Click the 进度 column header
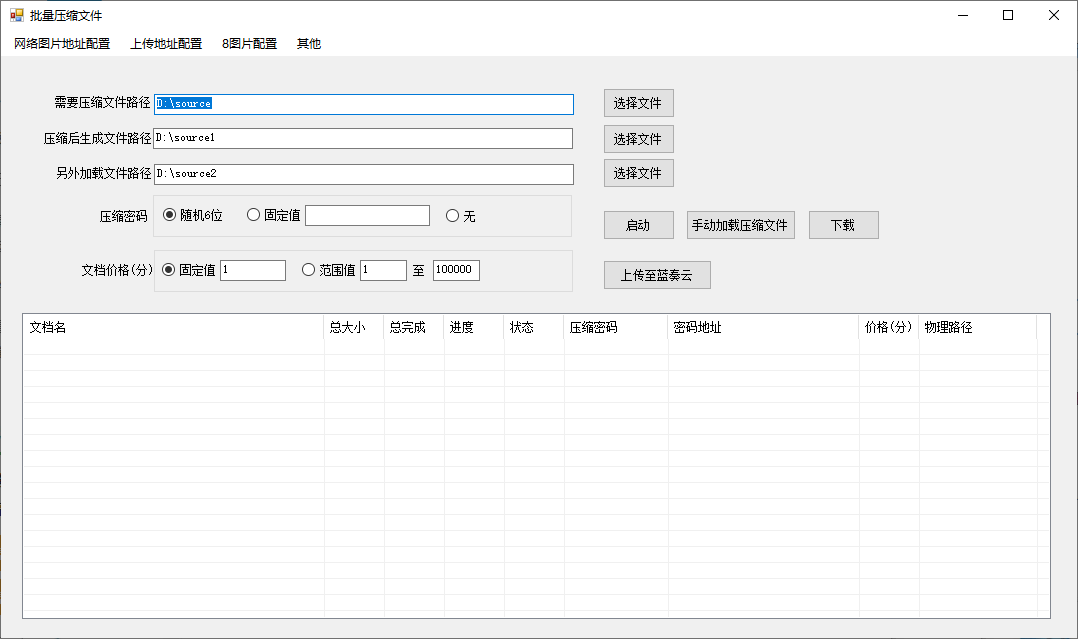1078x639 pixels. pyautogui.click(x=474, y=327)
